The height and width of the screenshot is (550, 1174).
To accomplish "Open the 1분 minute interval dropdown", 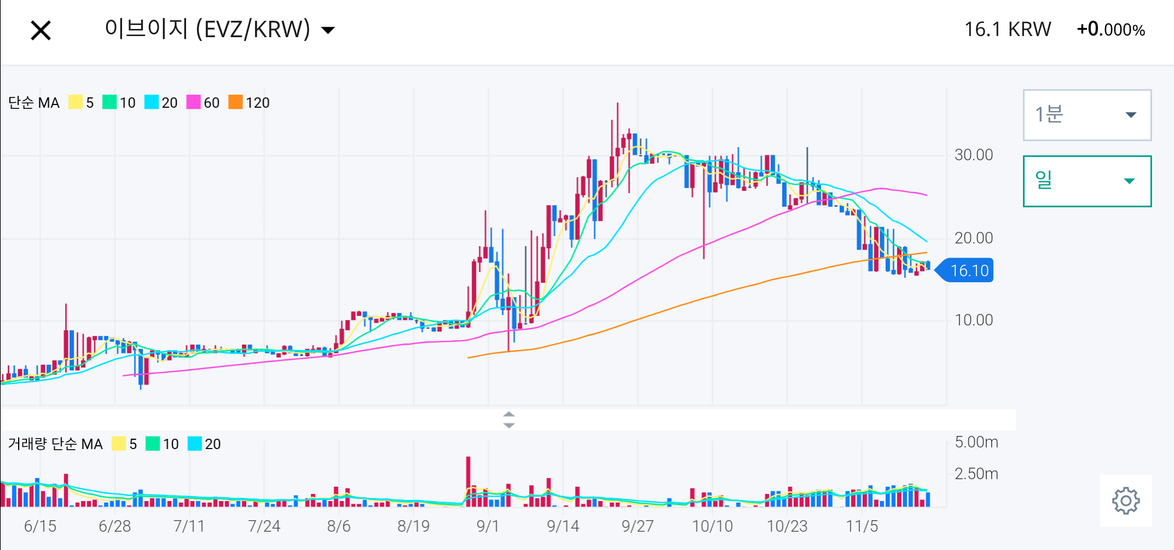I will (x=1086, y=114).
